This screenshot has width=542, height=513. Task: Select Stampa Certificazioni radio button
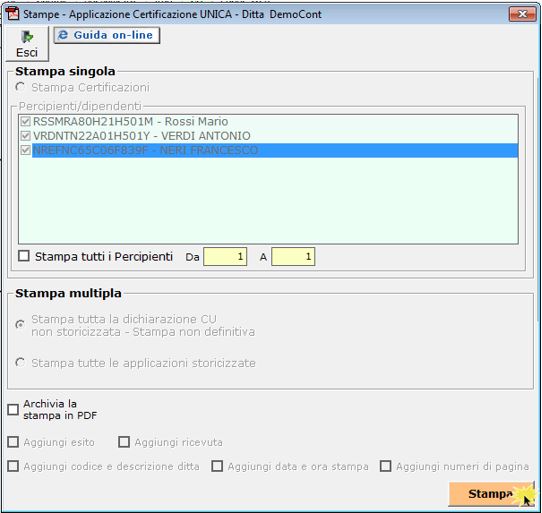click(x=20, y=87)
